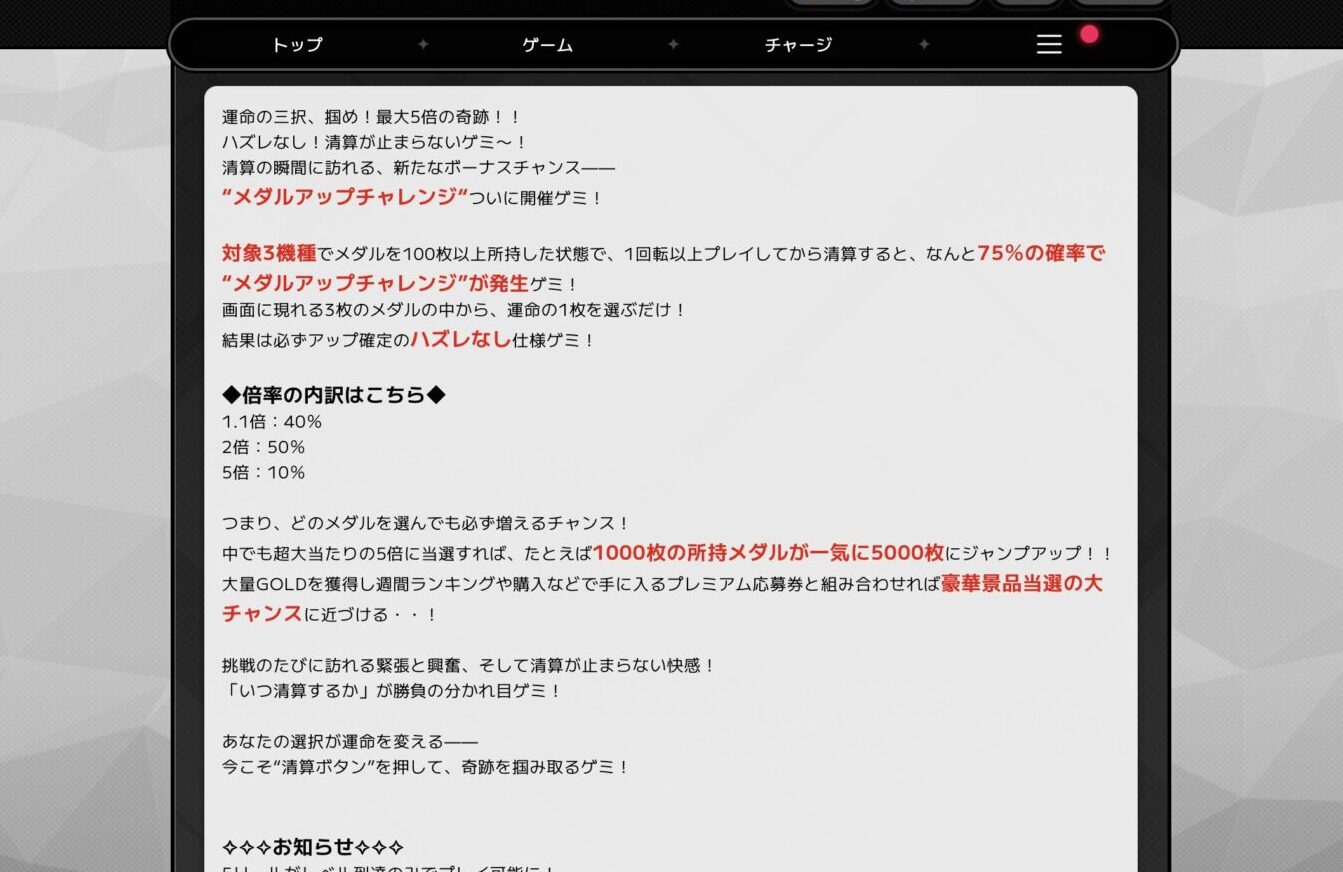The image size is (1343, 872).
Task: Click the ◆倍率の内訳はこちら◆ heading
Action: [x=334, y=395]
